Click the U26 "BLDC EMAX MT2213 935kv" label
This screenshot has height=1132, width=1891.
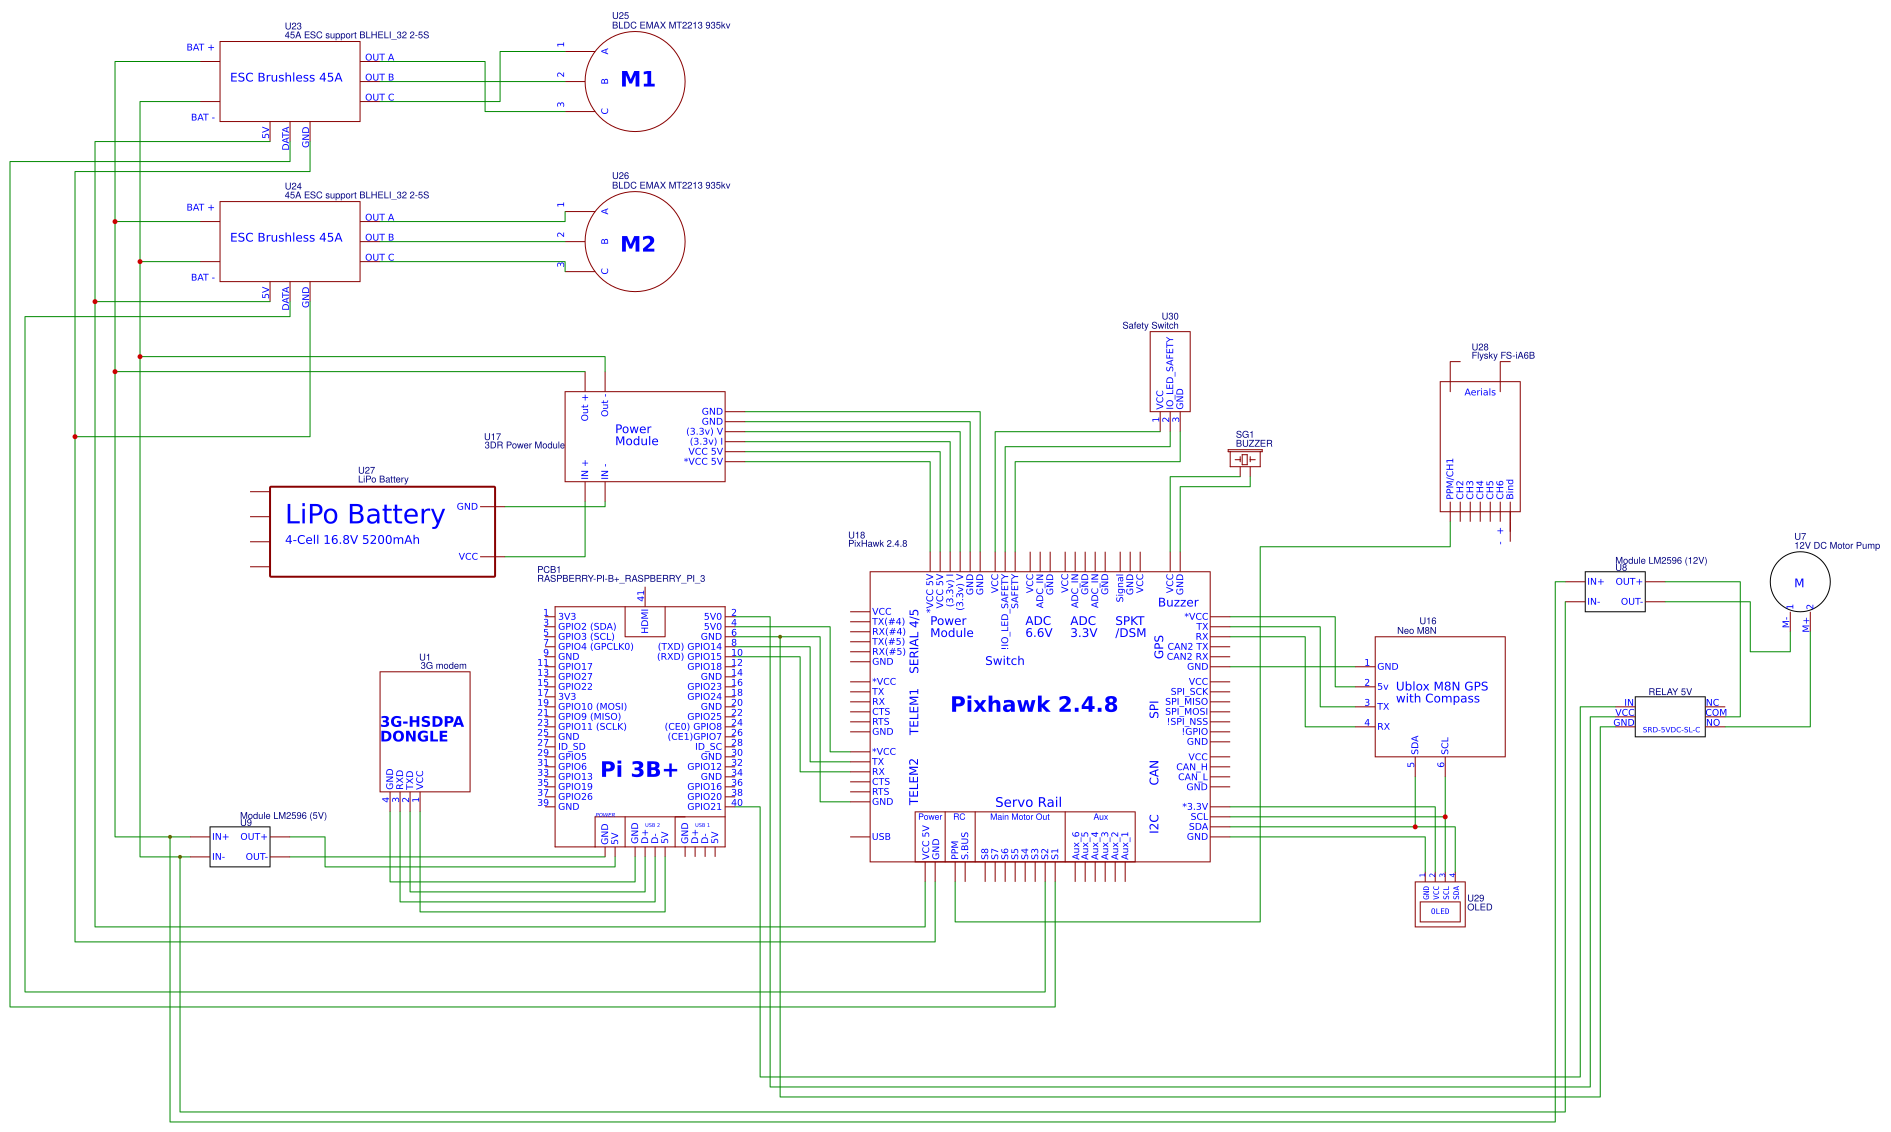(671, 185)
